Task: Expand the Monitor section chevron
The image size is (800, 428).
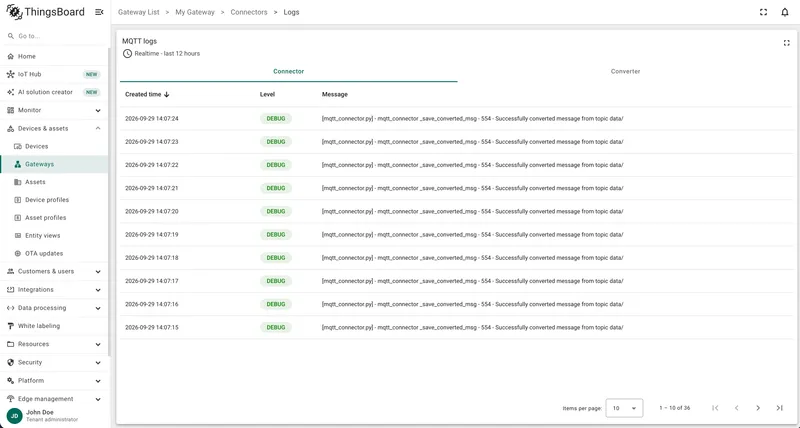Action: coord(98,111)
